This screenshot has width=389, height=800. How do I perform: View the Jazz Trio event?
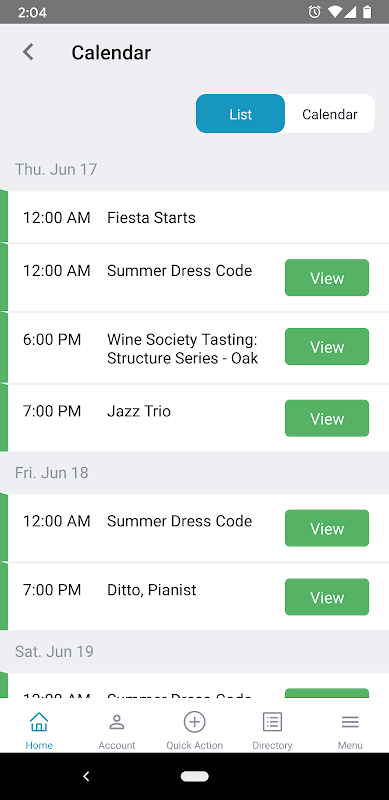point(327,418)
